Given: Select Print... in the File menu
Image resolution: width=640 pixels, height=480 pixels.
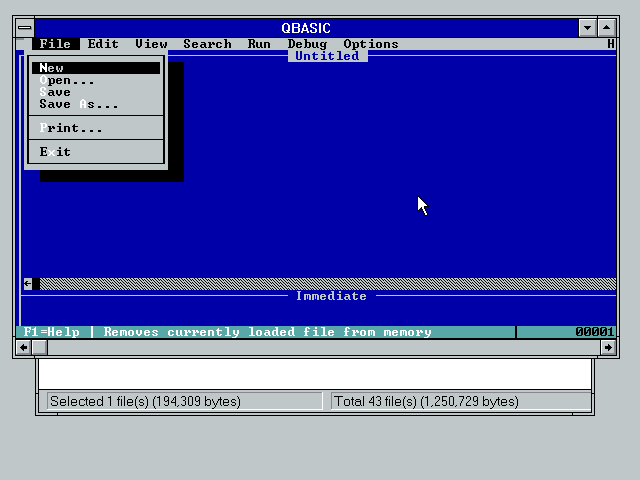Looking at the screenshot, I should click(x=96, y=128).
